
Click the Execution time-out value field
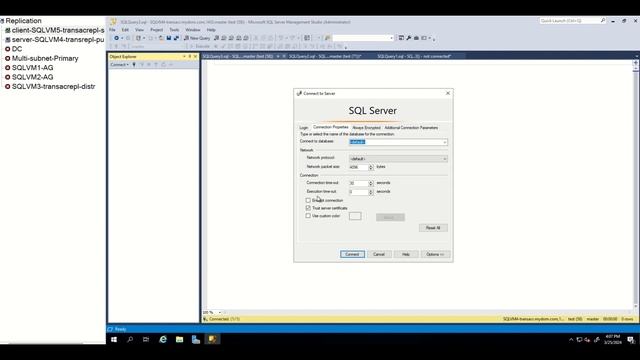pyautogui.click(x=359, y=192)
